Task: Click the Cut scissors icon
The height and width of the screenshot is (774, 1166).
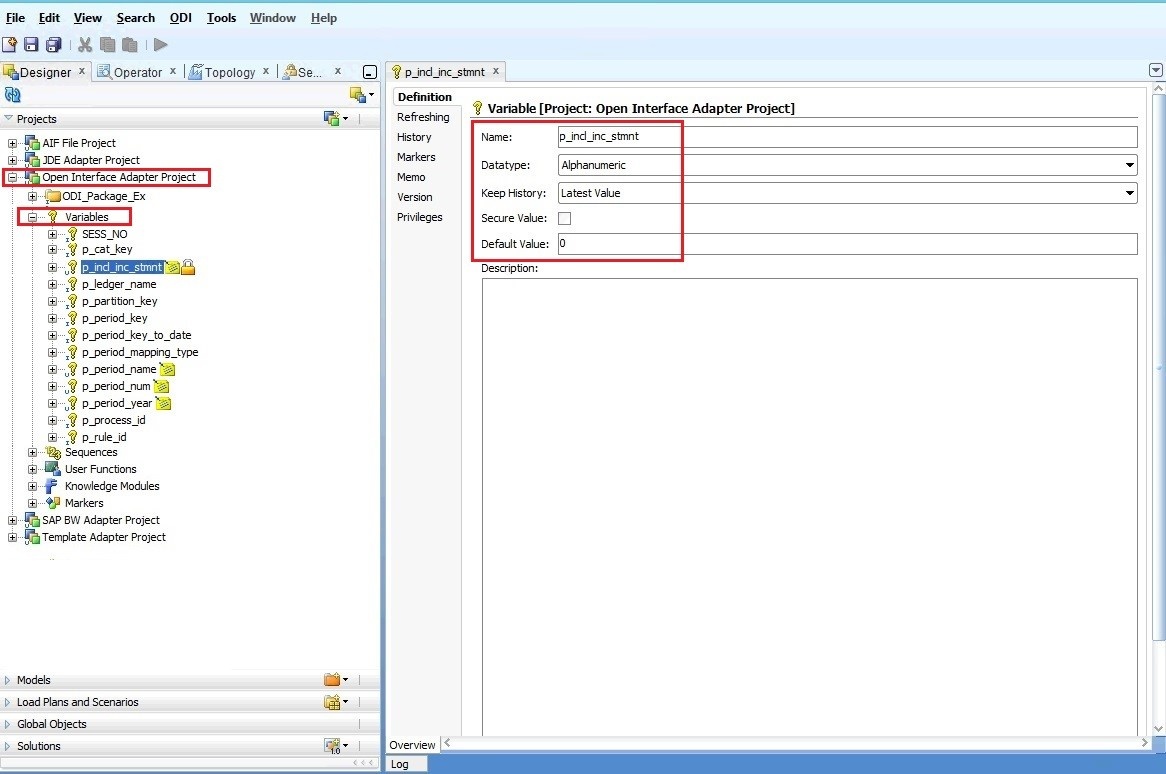Action: coord(84,44)
